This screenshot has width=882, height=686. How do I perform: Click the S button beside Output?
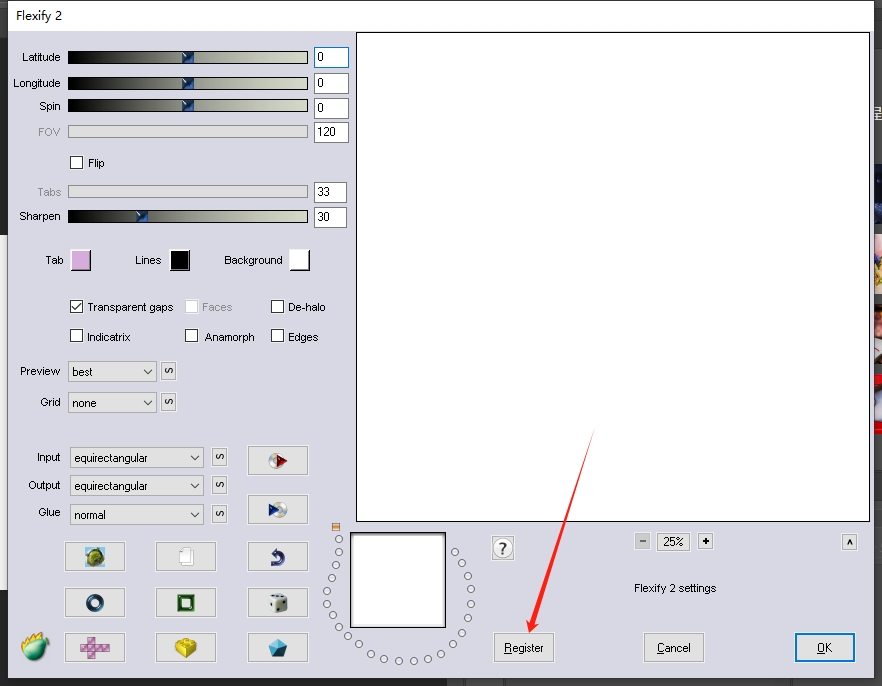pos(219,485)
